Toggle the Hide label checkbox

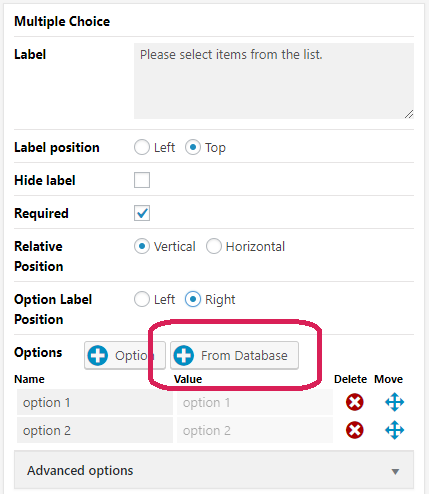(142, 180)
